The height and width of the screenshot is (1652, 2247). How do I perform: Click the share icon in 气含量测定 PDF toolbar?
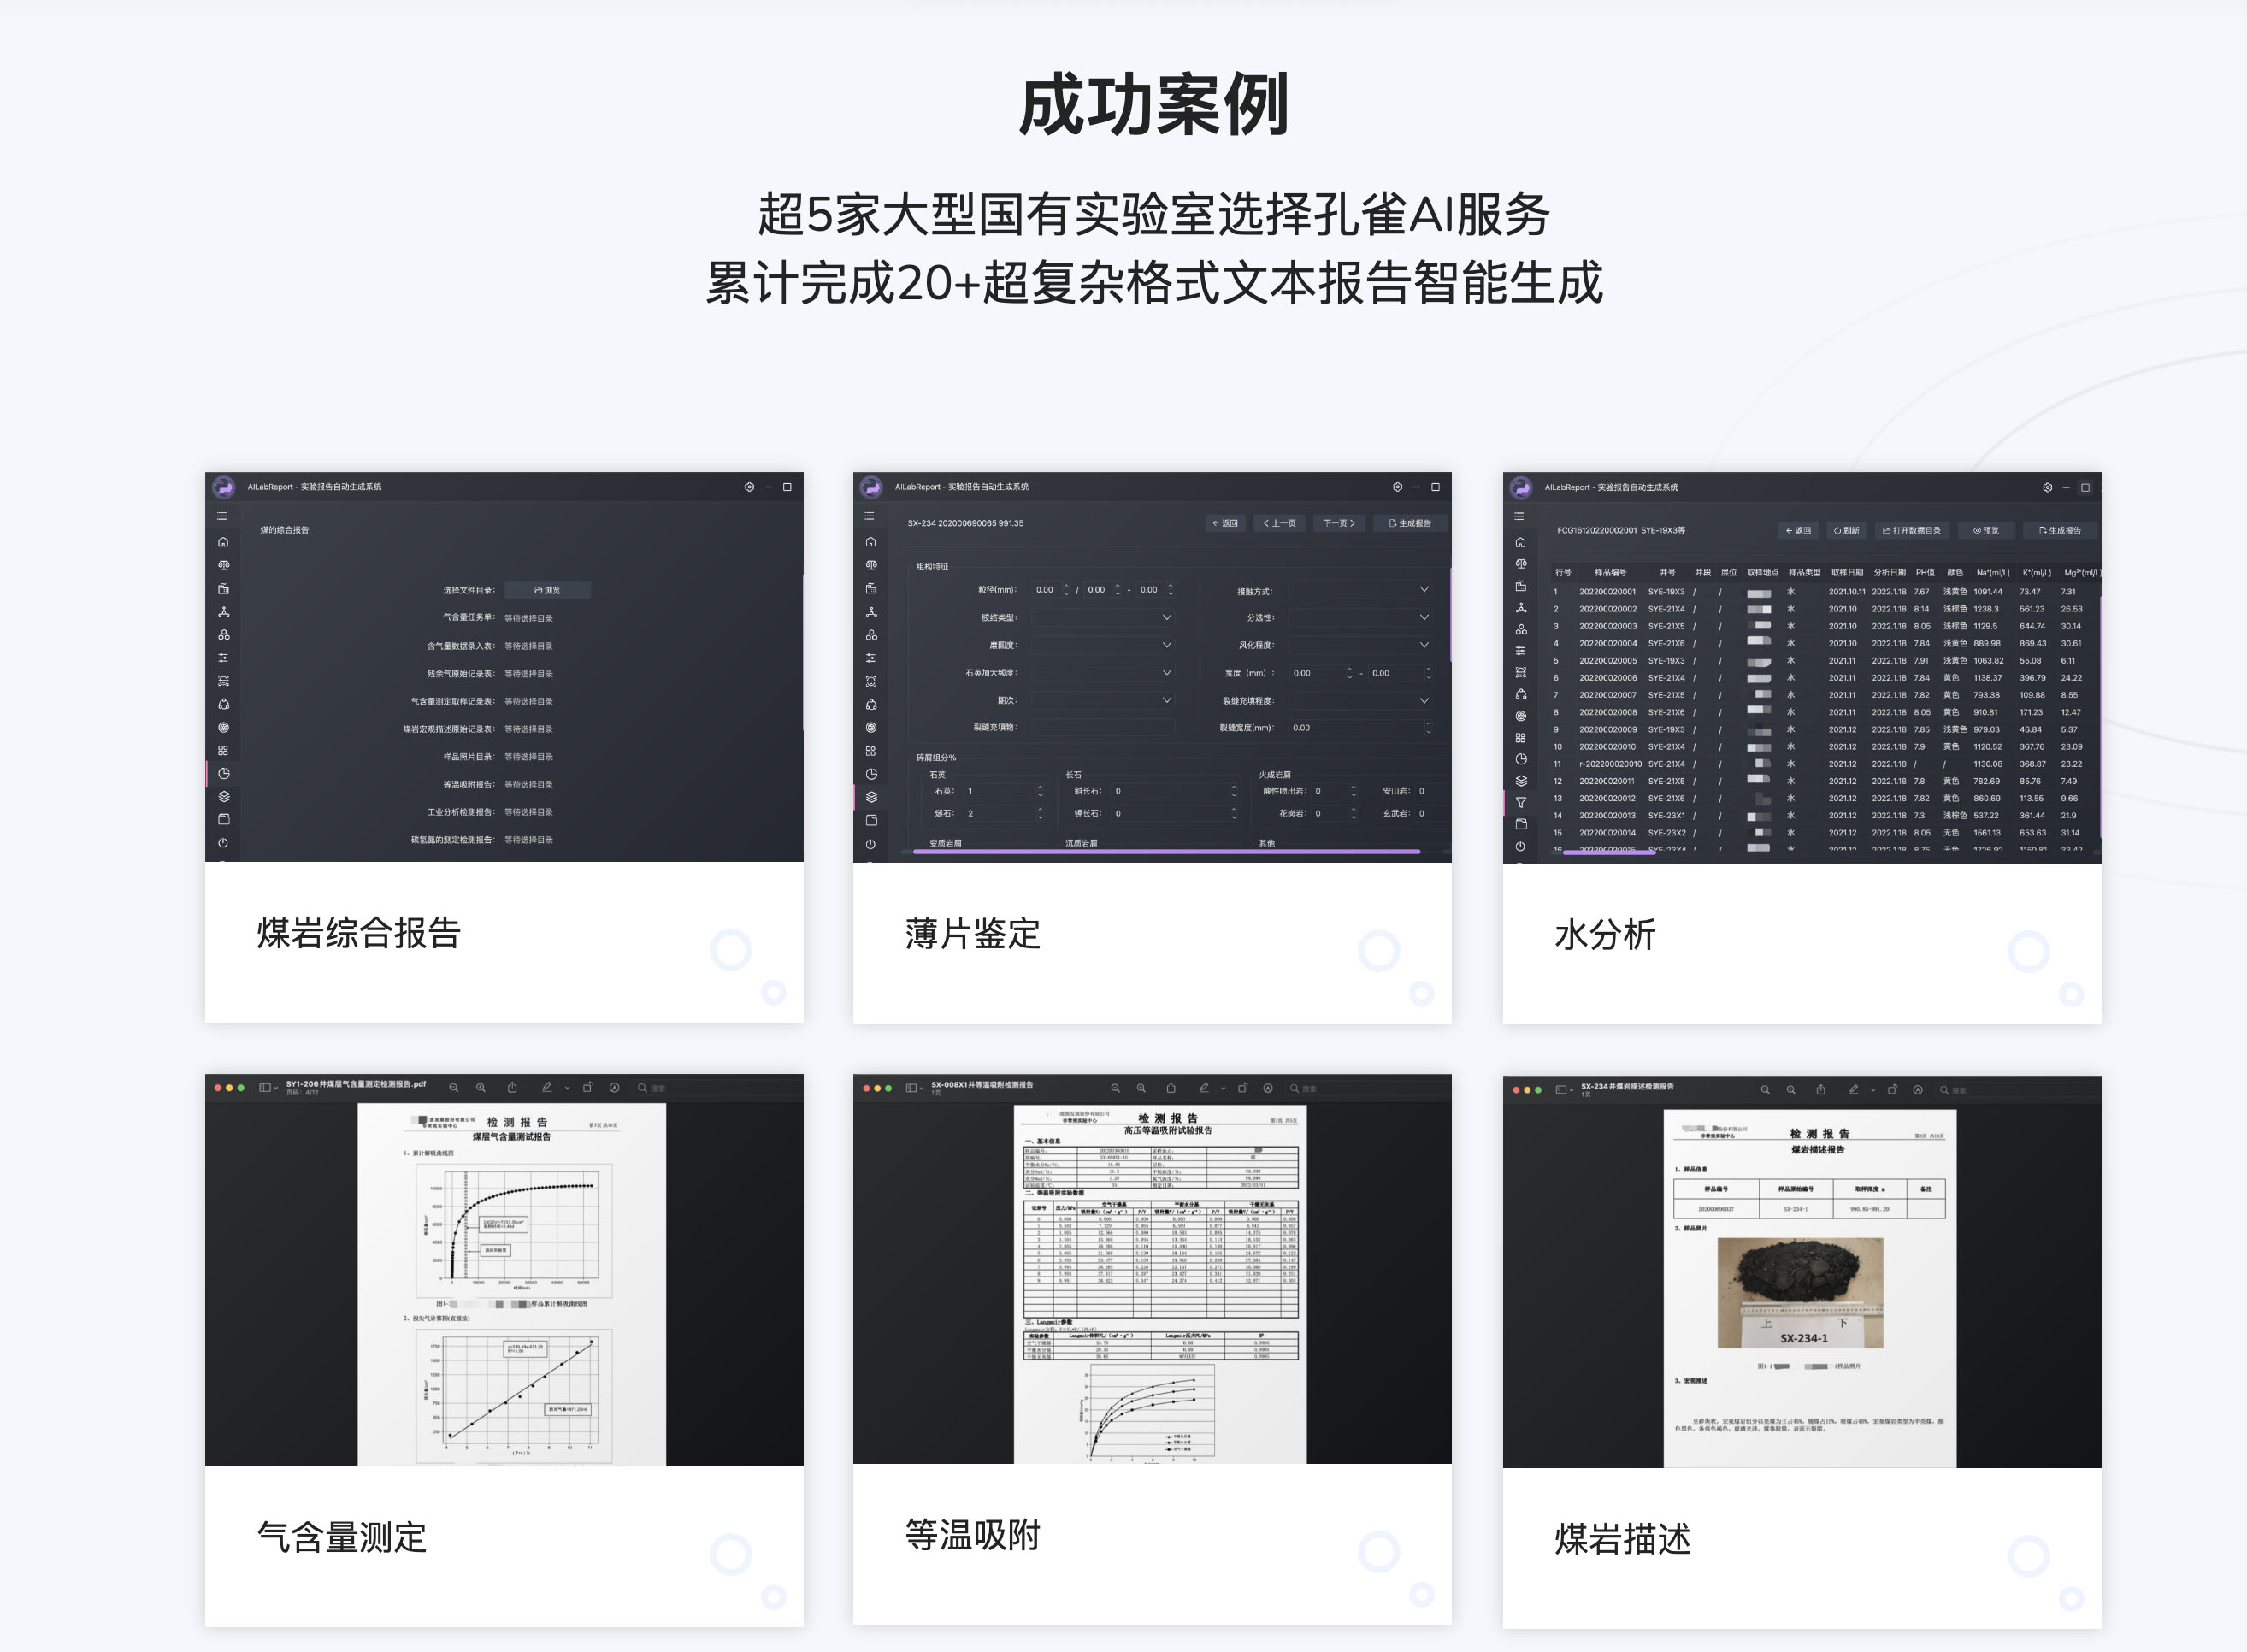coord(512,1088)
